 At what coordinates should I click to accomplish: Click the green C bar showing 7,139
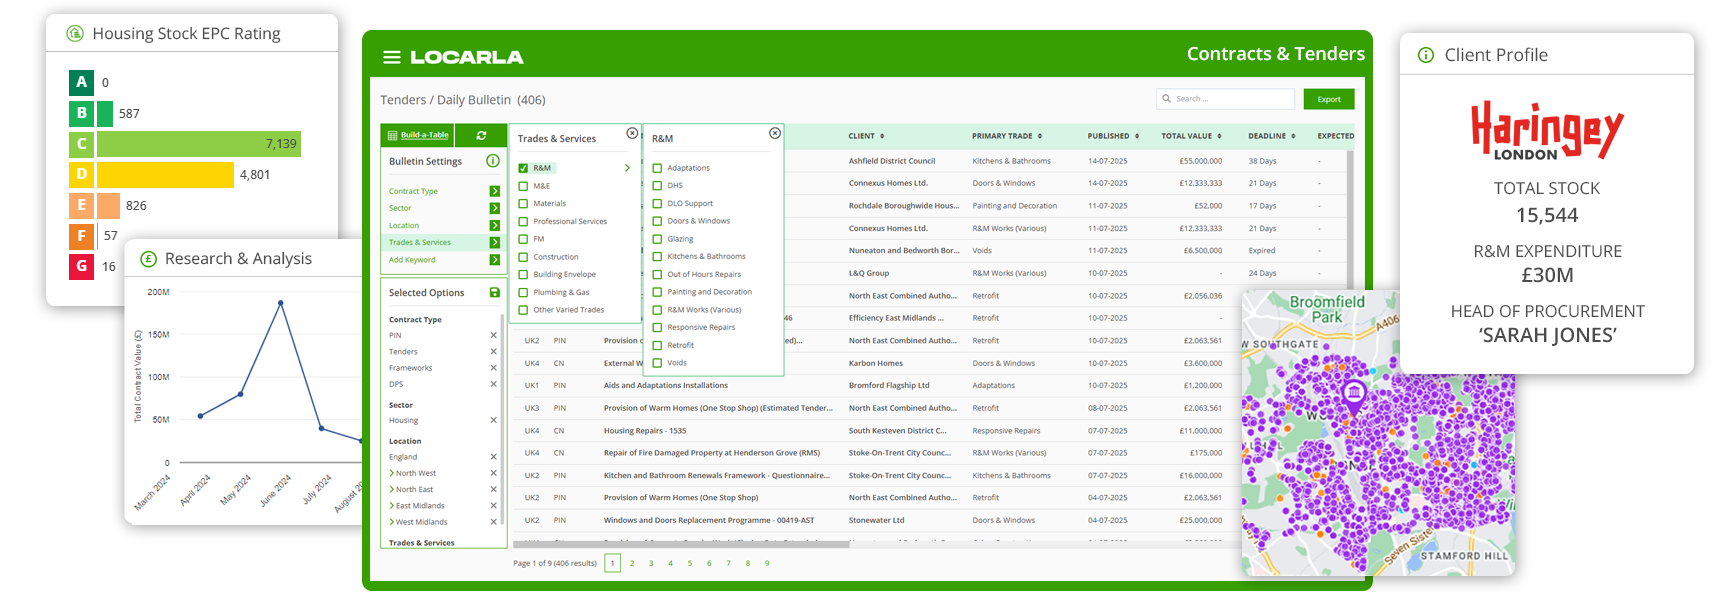click(x=199, y=144)
